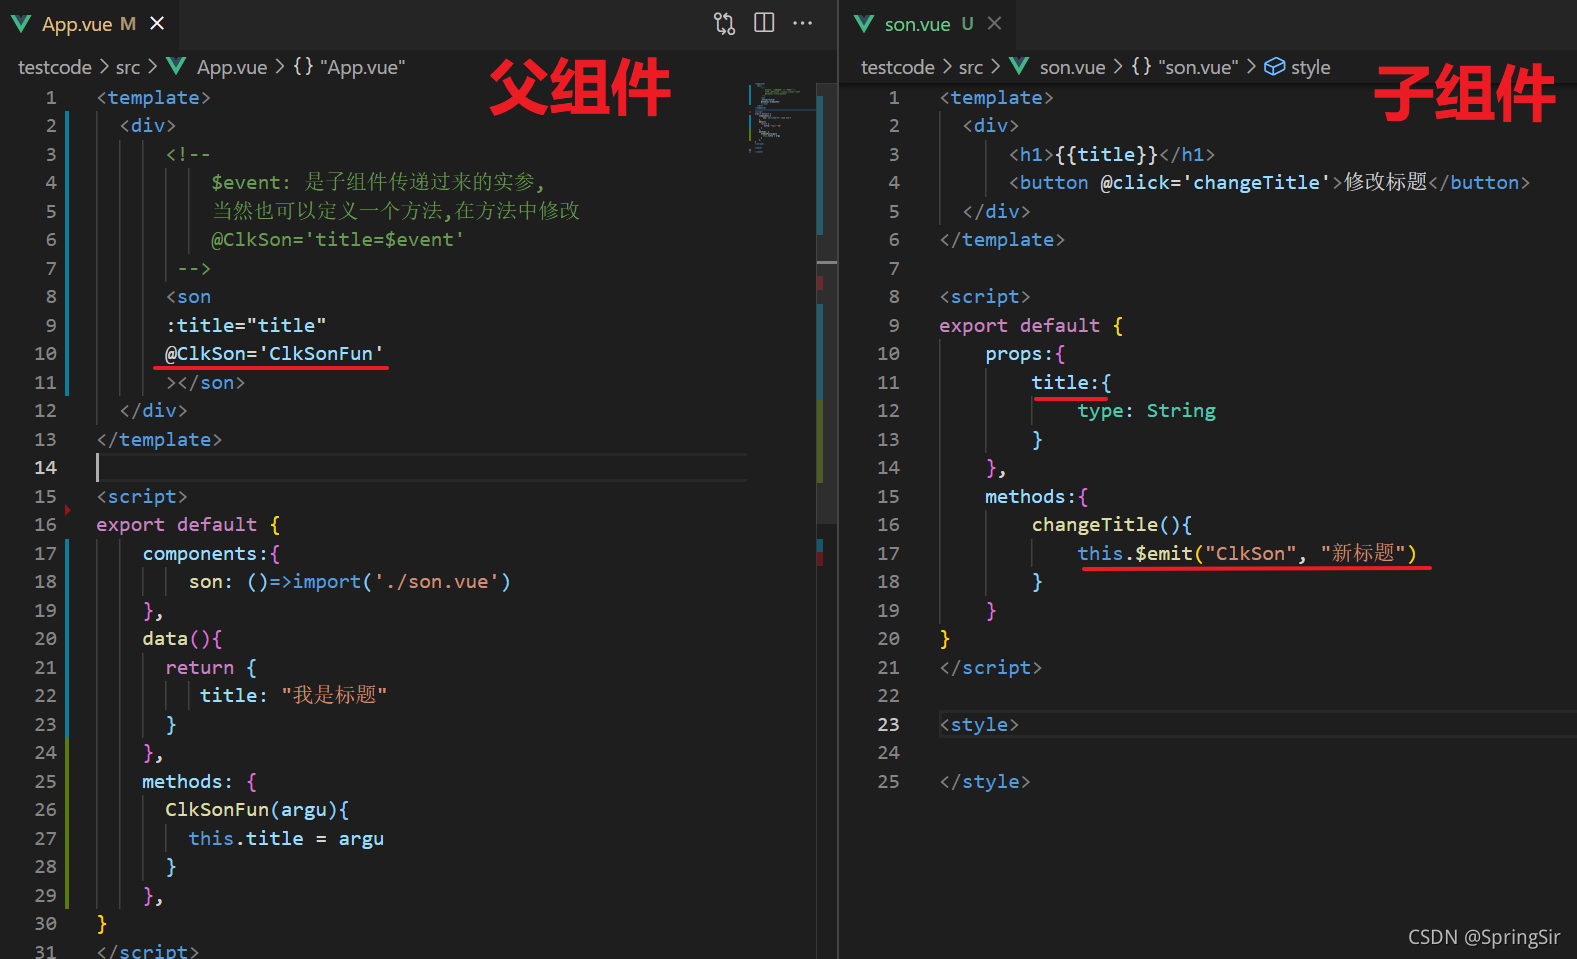Image resolution: width=1577 pixels, height=959 pixels.
Task: Click App.vue vertical scrollbar
Action: [x=826, y=303]
